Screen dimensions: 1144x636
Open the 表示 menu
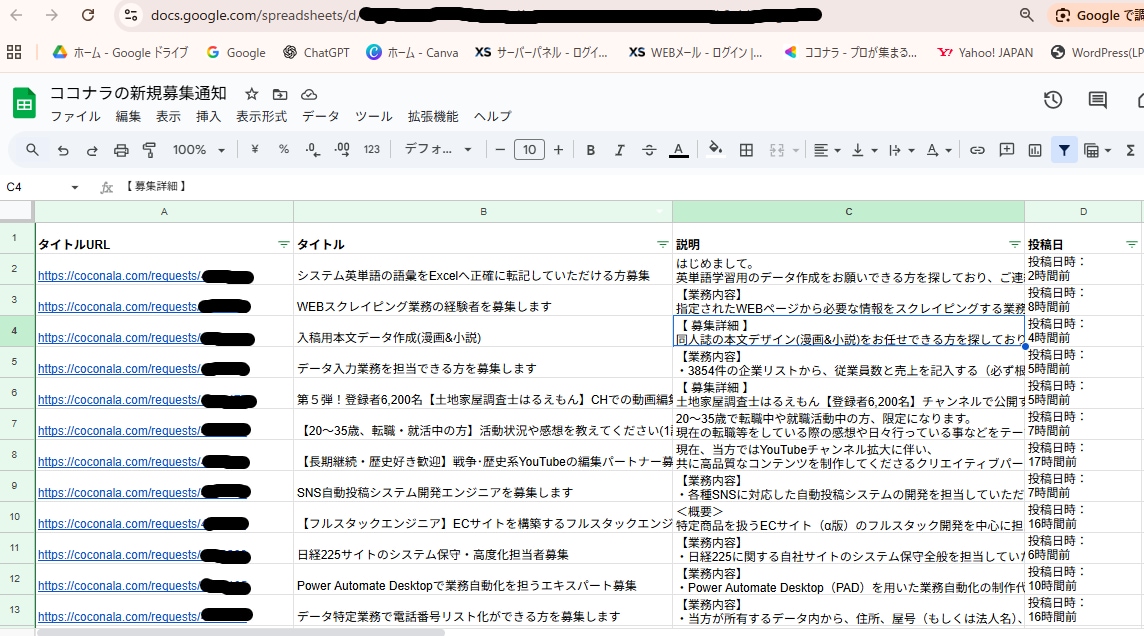(168, 117)
